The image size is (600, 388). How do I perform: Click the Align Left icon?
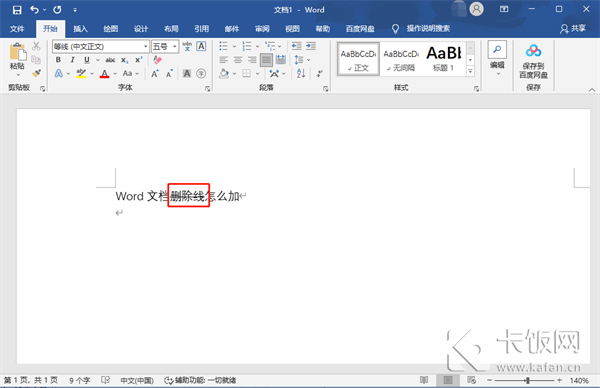[223, 60]
